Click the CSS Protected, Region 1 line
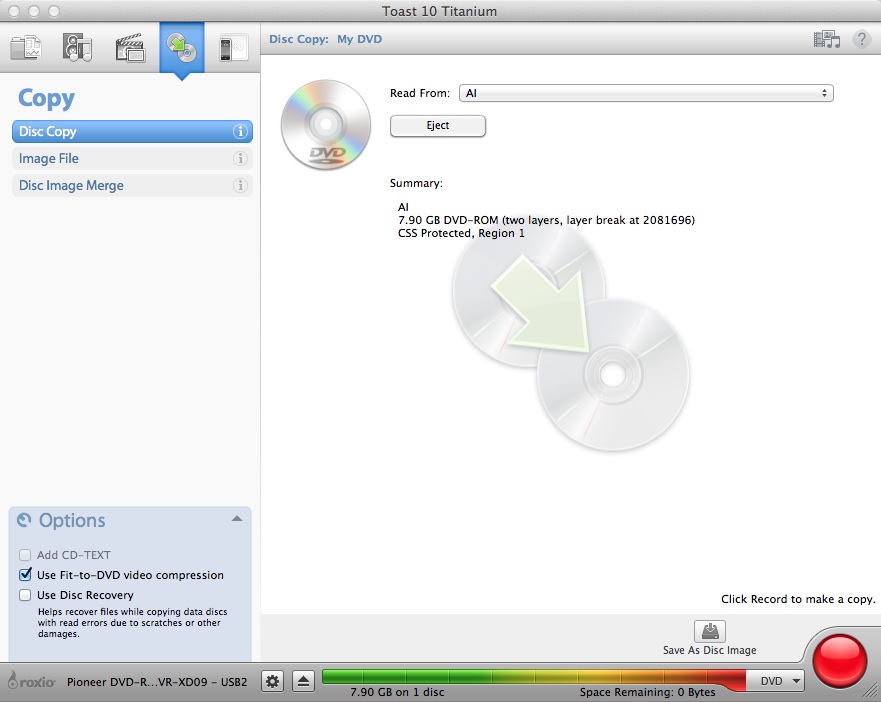Image resolution: width=881 pixels, height=702 pixels. (x=461, y=233)
